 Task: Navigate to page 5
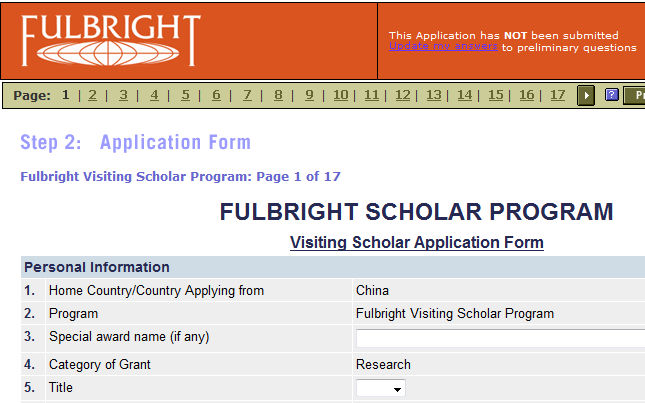tap(185, 95)
